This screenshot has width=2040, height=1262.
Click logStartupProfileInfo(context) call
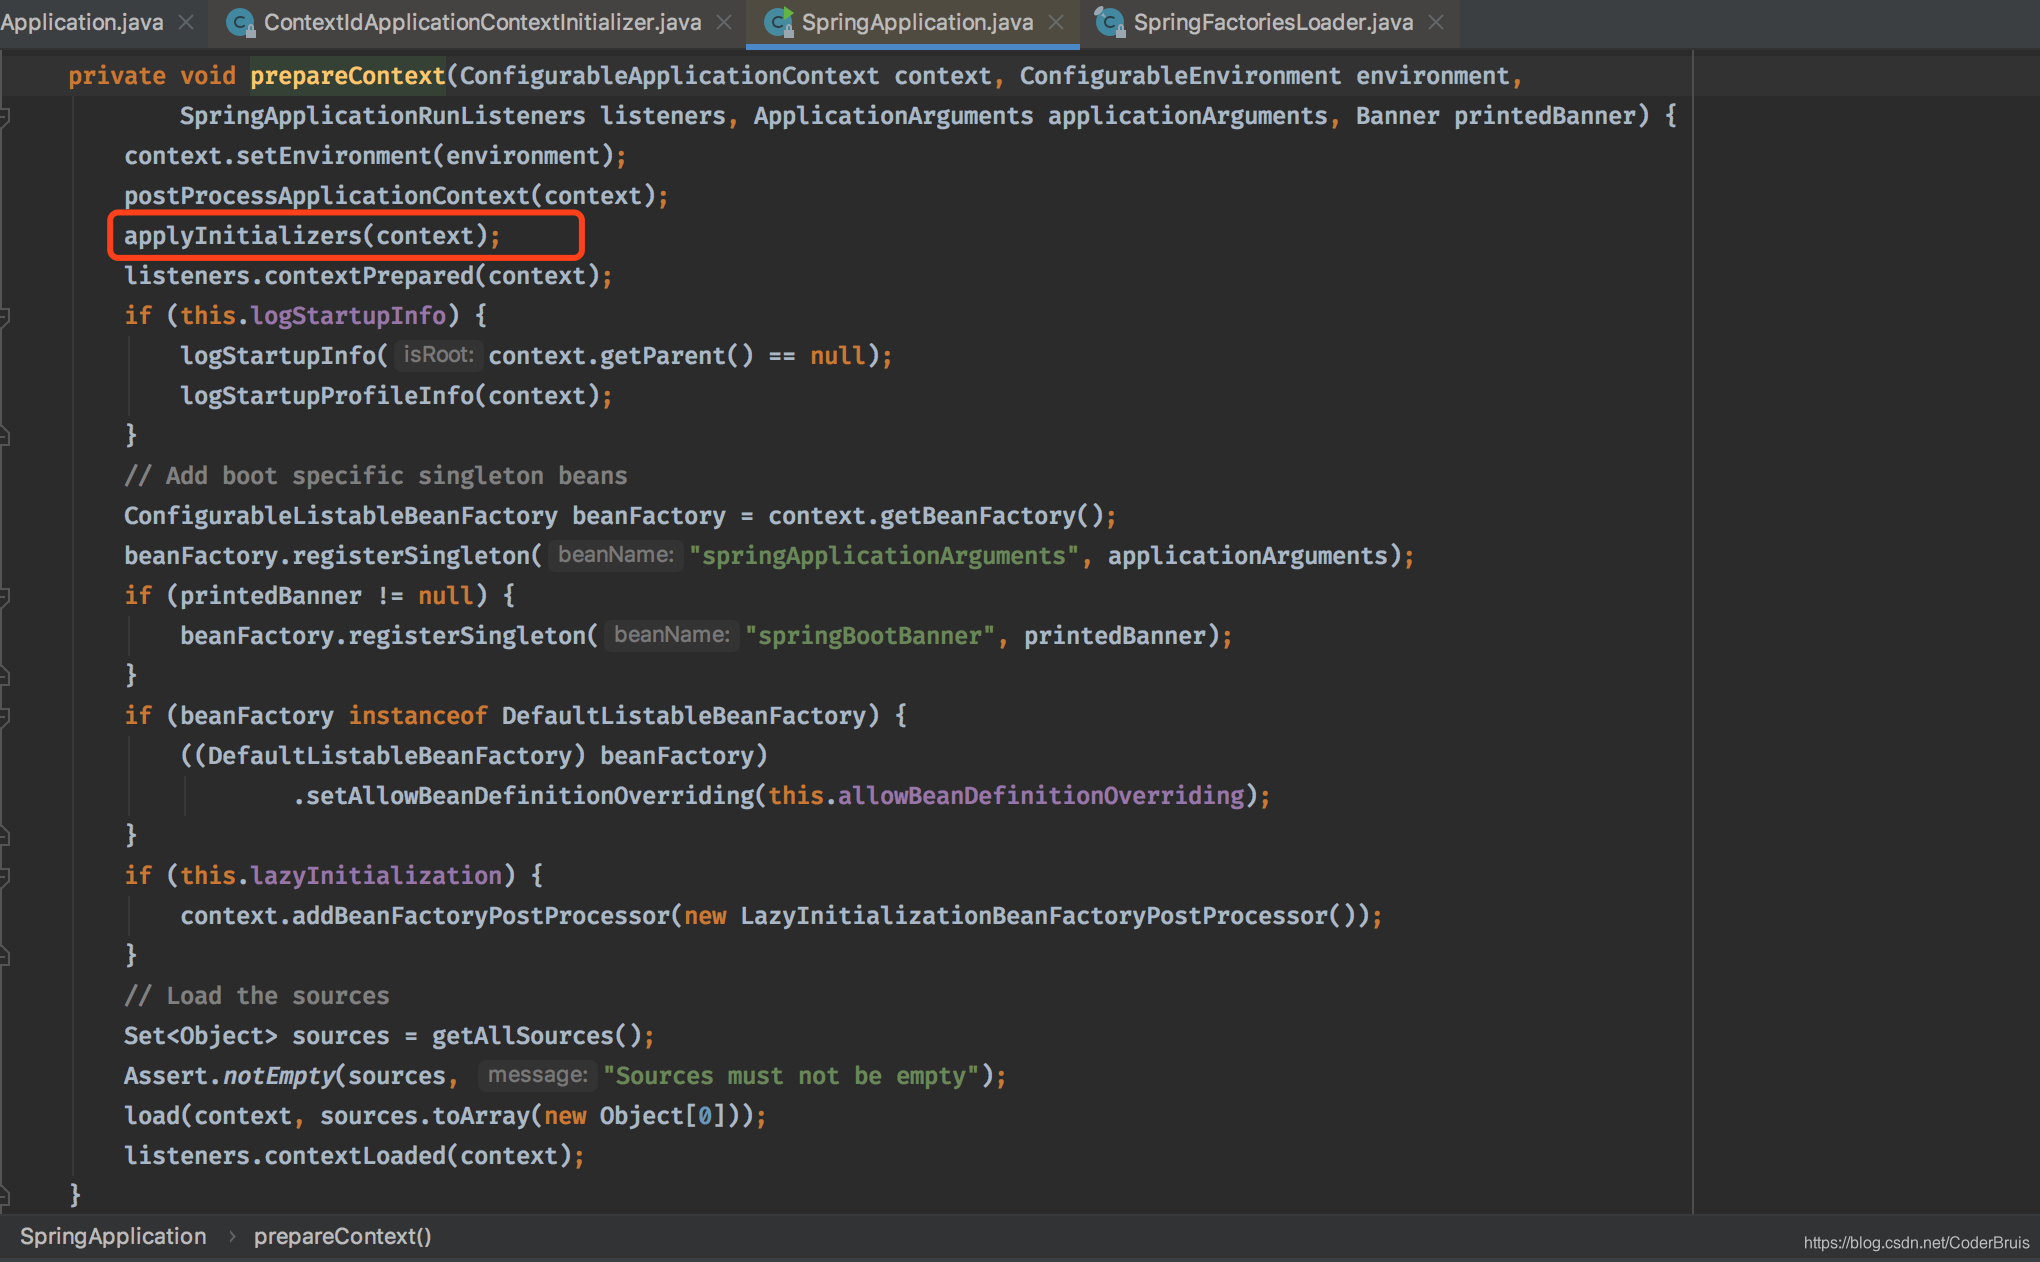pos(396,396)
